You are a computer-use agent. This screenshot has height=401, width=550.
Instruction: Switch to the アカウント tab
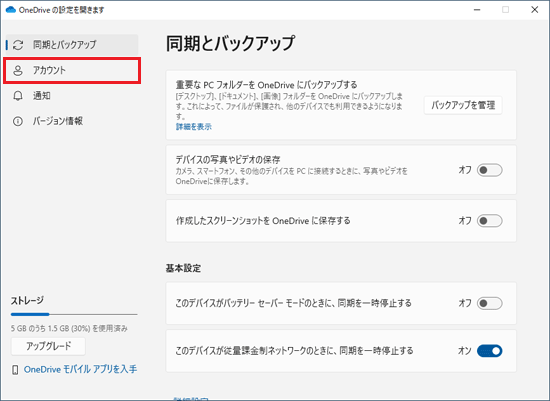coord(72,71)
